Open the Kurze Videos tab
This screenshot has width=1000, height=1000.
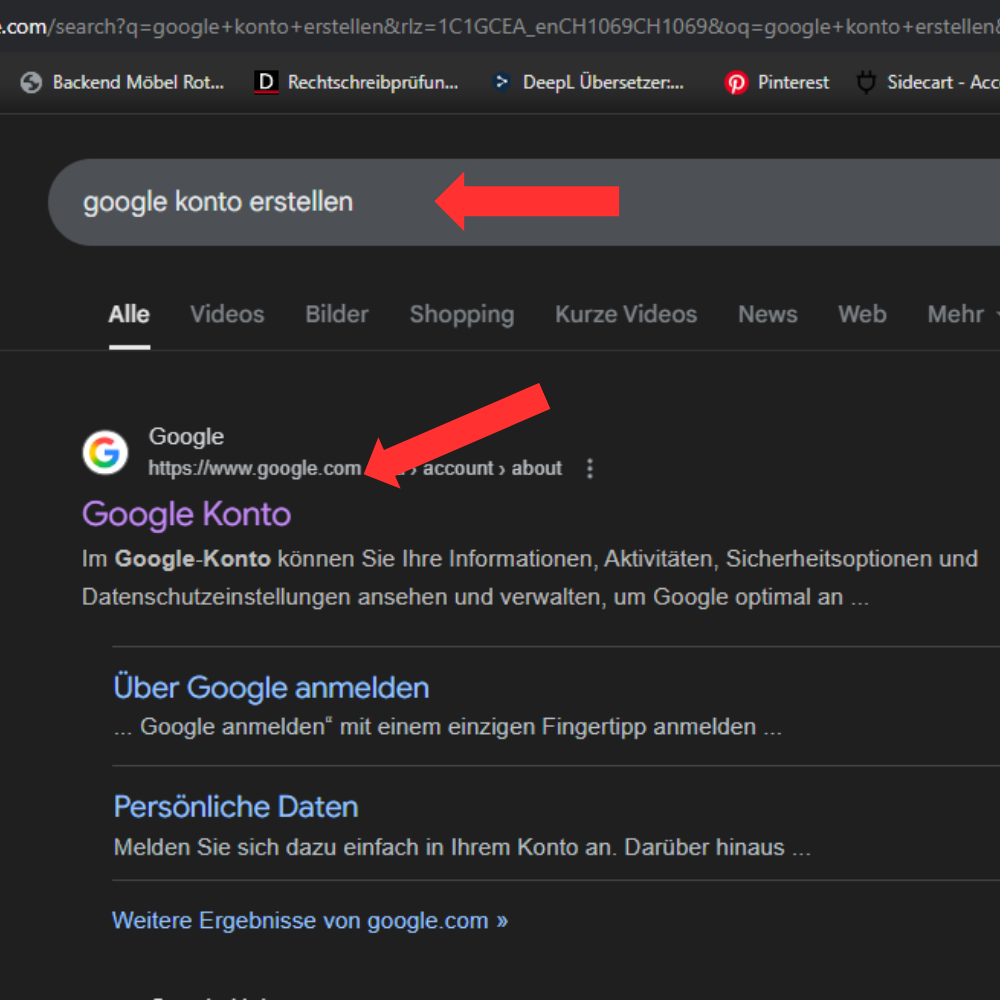[626, 314]
